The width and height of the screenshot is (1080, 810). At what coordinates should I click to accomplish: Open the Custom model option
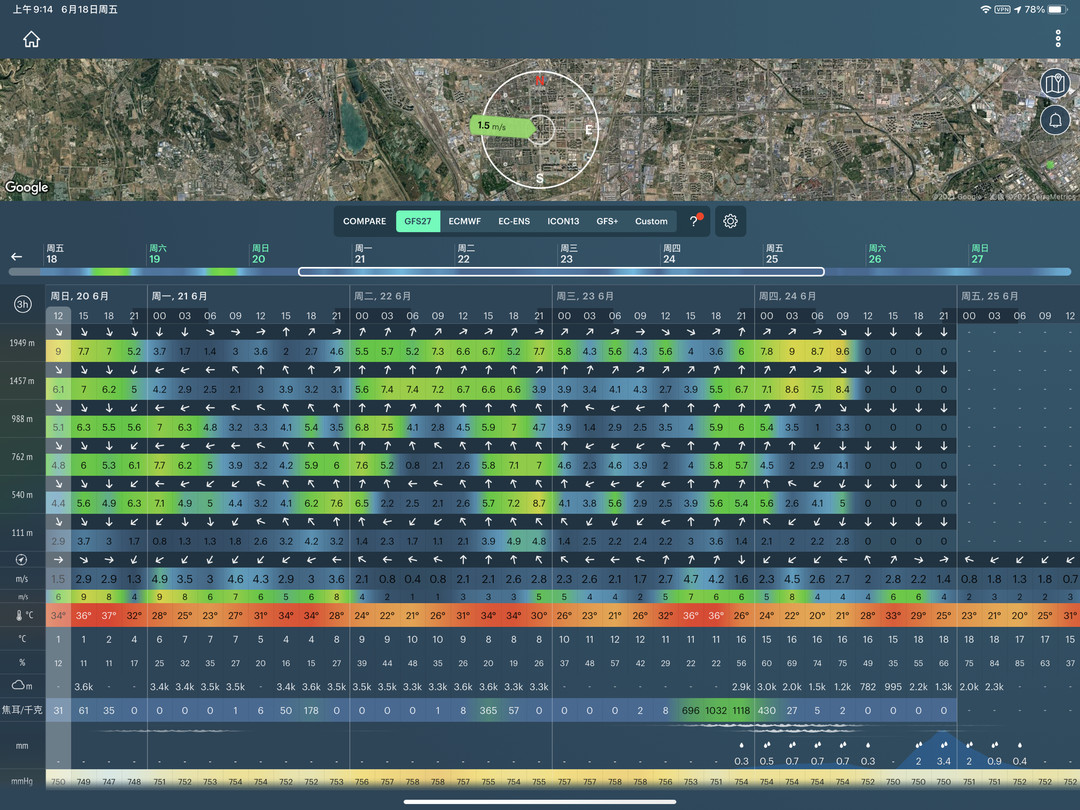point(651,221)
